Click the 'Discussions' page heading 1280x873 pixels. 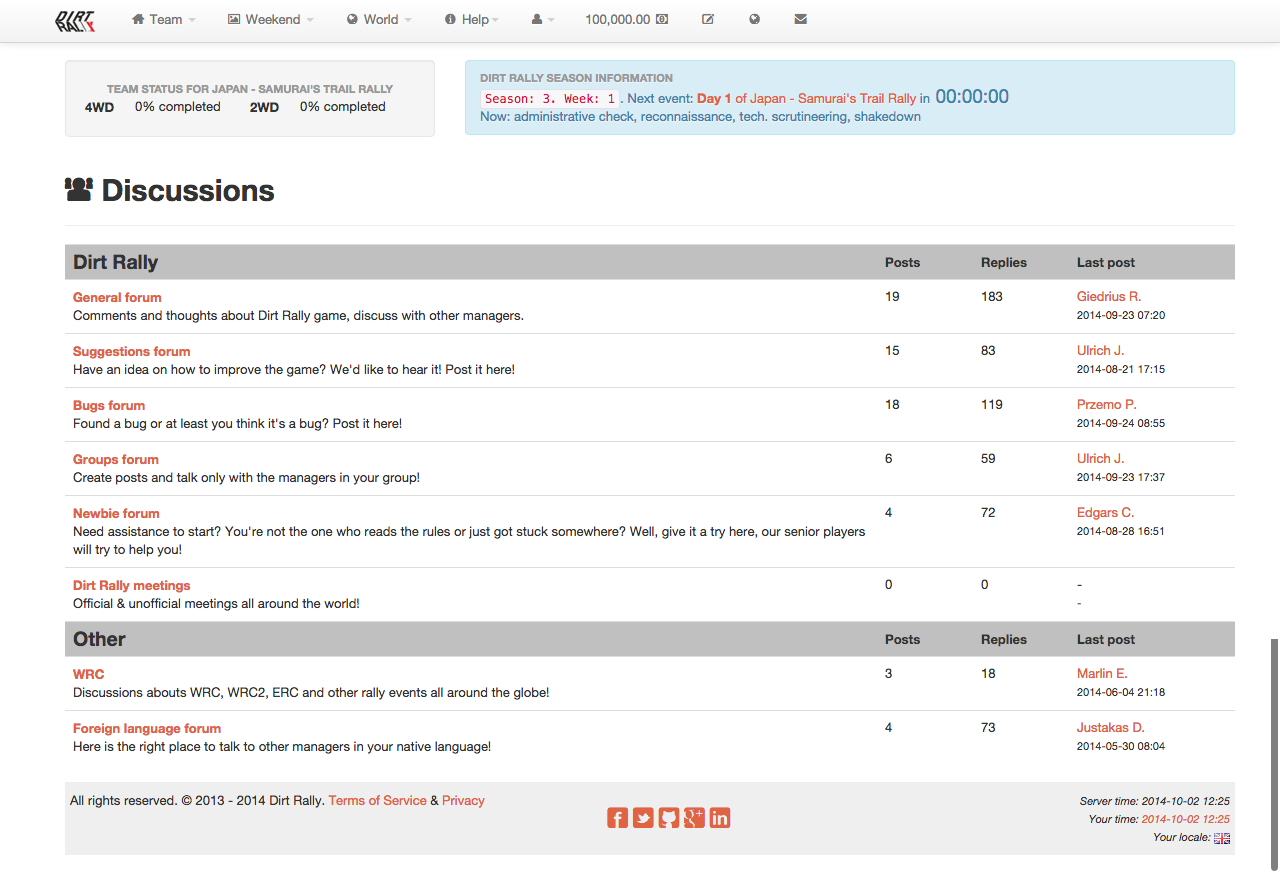188,190
